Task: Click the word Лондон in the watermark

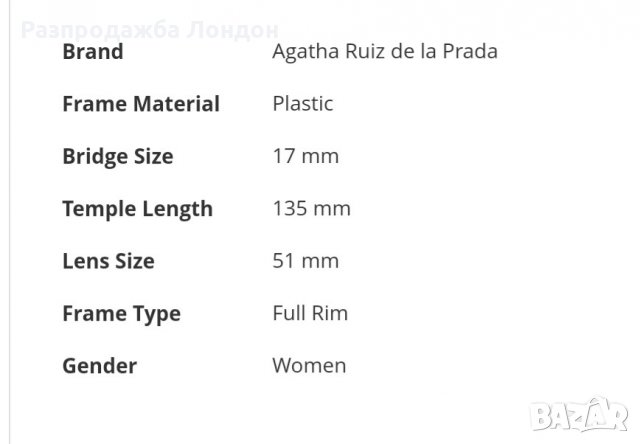Action: 233,30
